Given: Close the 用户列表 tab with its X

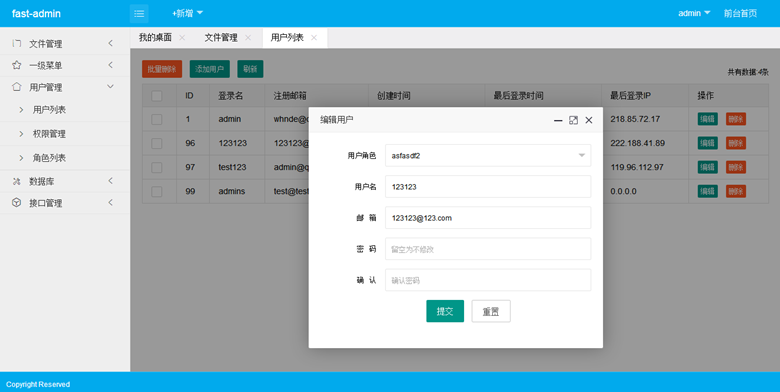Looking at the screenshot, I should coord(314,38).
